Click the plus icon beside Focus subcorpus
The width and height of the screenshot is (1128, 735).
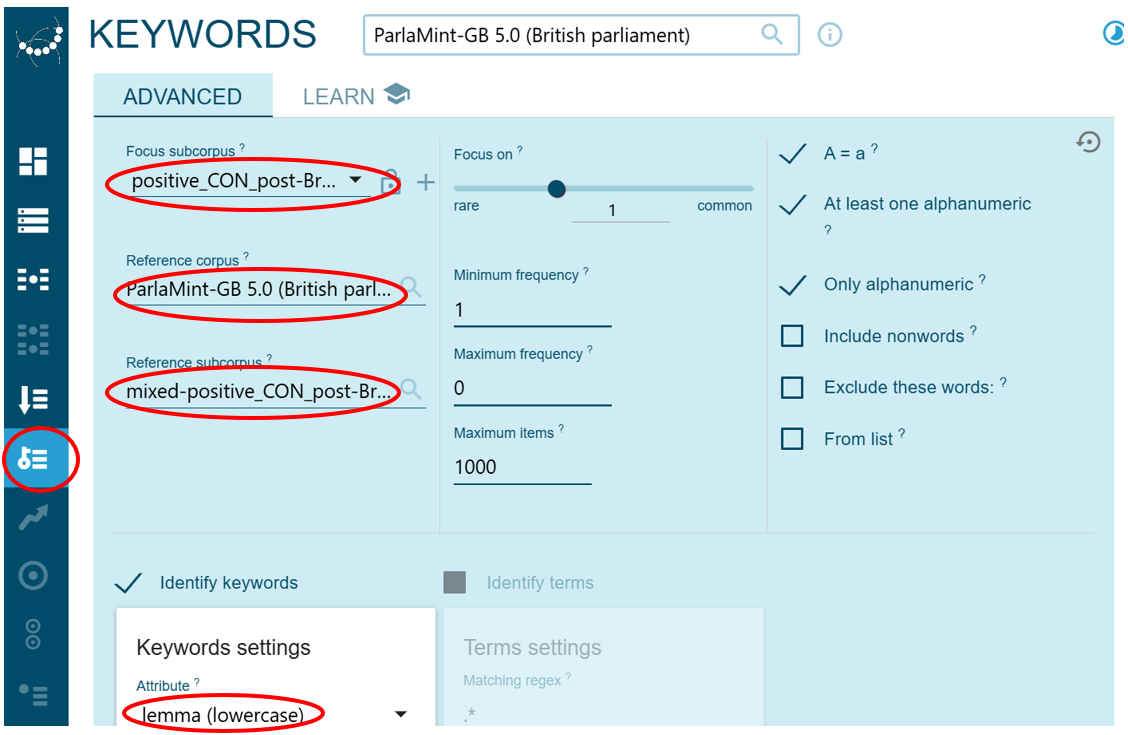(426, 182)
